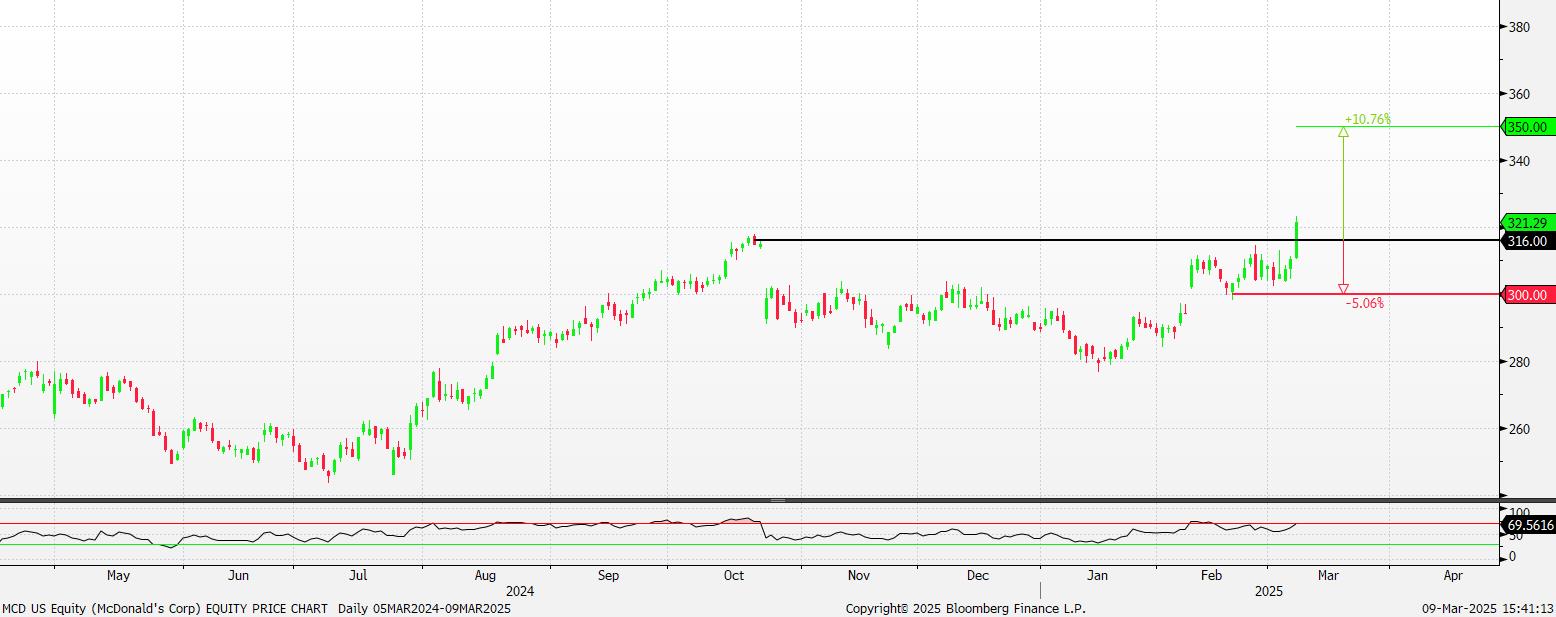Click the 321.29 last price label
Viewport: 1556px width, 617px height.
(1526, 223)
